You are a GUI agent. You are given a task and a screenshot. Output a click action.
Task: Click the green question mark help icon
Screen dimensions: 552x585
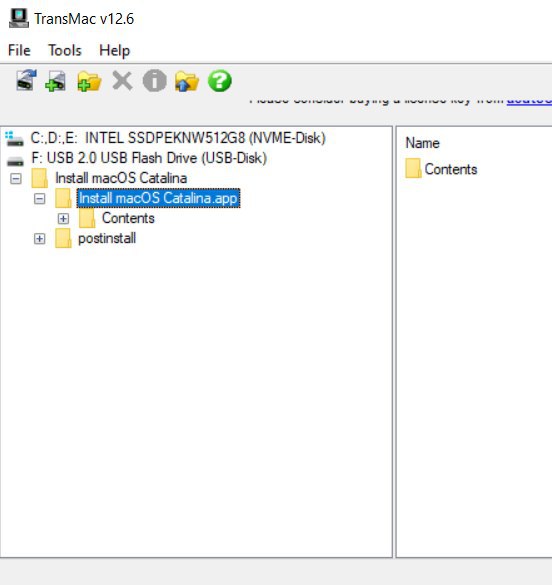220,81
